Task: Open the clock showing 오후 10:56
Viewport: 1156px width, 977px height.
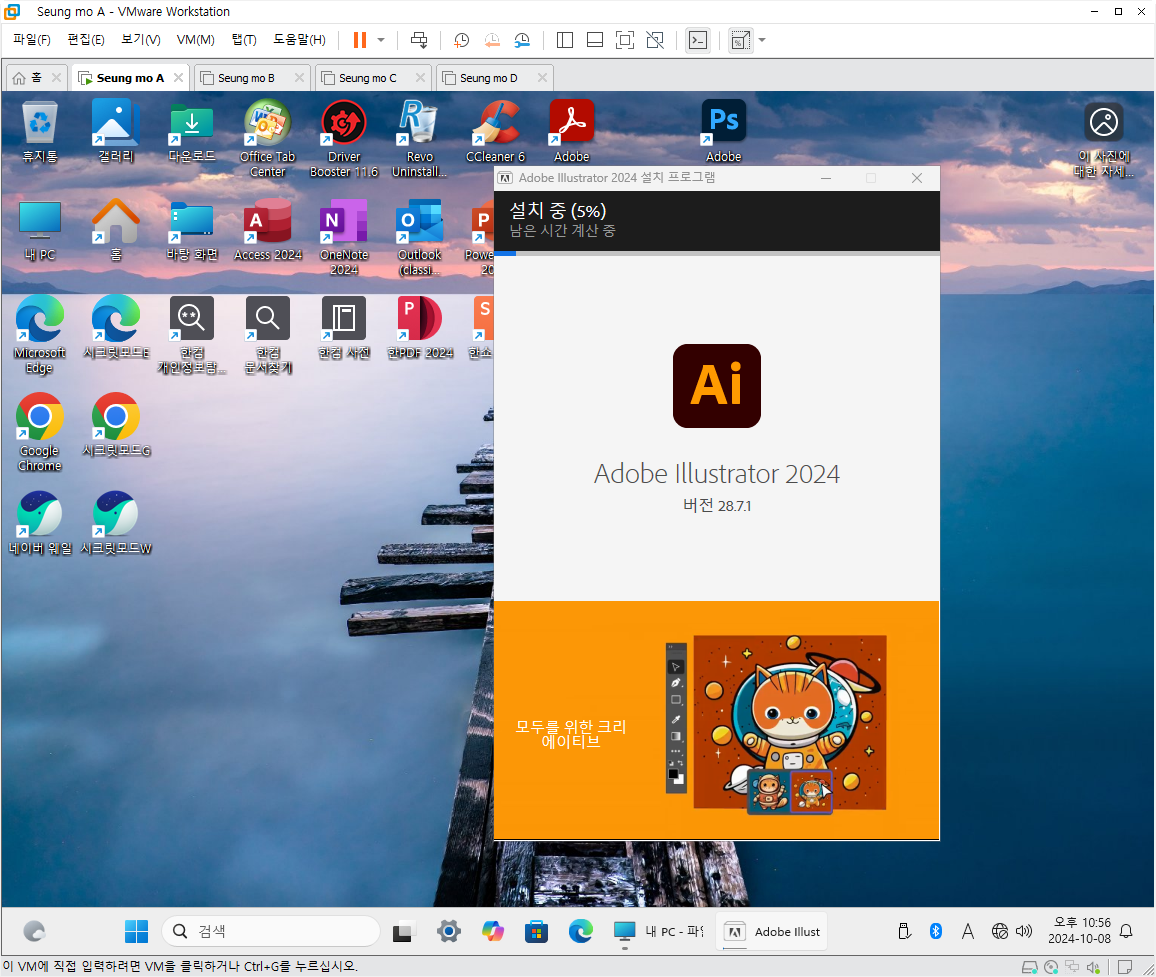Action: point(1079,931)
